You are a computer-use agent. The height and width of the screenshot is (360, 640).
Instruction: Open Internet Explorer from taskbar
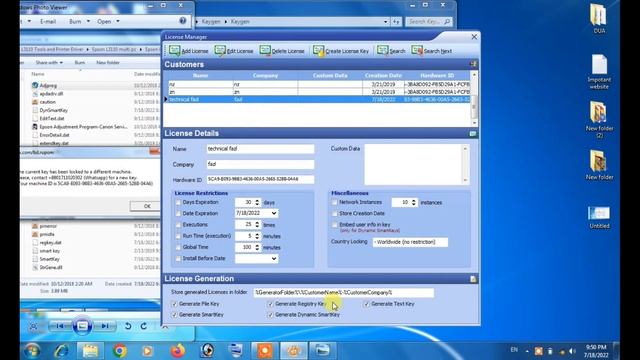point(61,351)
